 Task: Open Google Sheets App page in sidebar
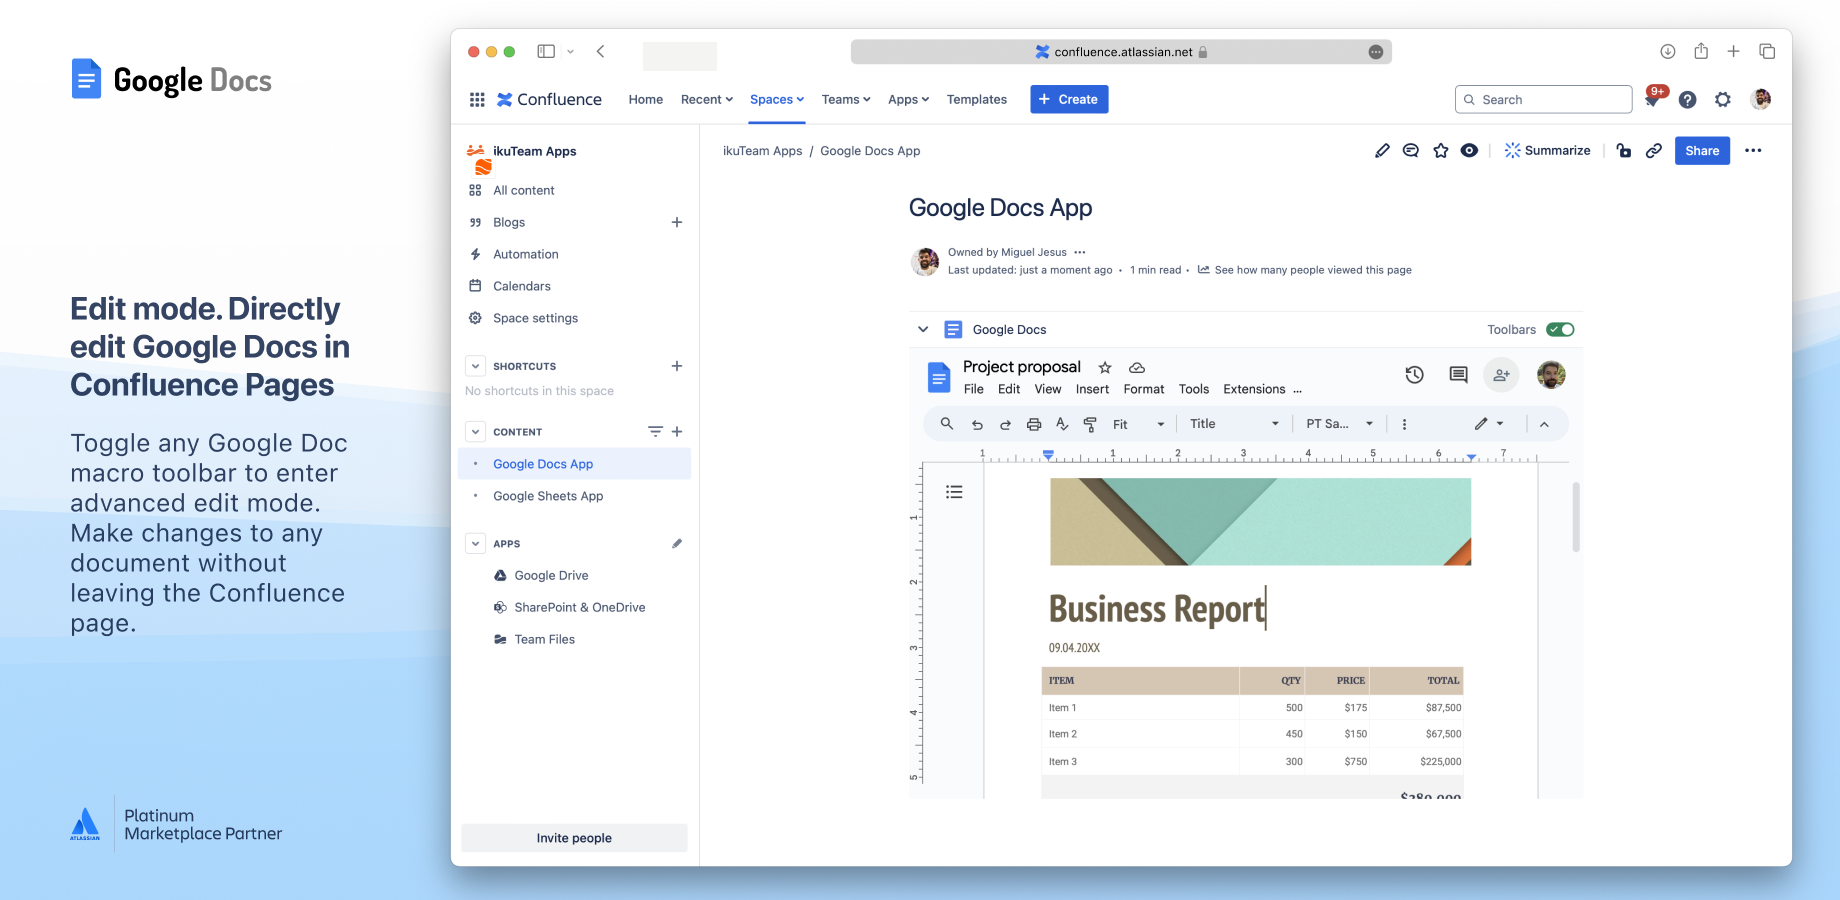548,496
